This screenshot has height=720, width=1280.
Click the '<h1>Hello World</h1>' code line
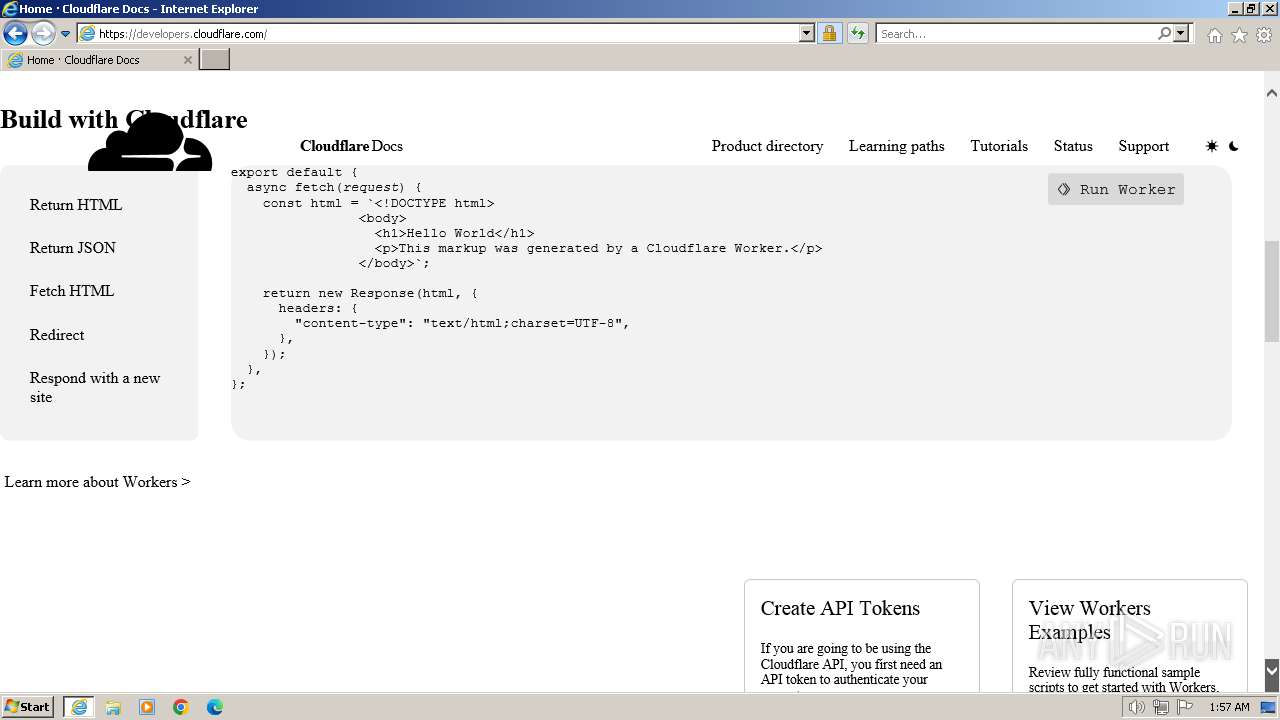(454, 233)
